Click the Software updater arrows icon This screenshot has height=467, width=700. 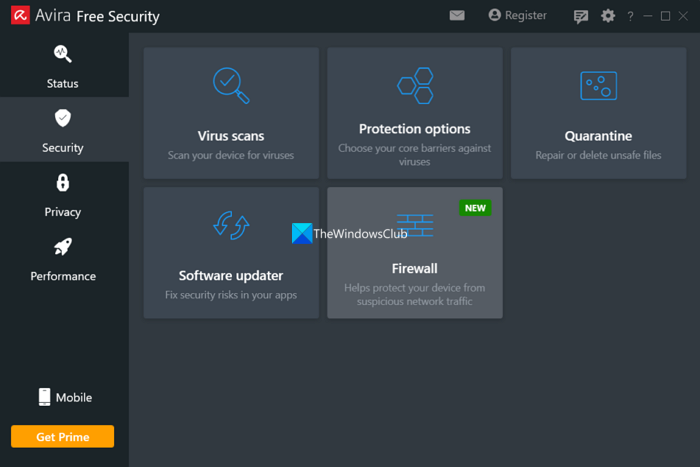click(x=231, y=225)
